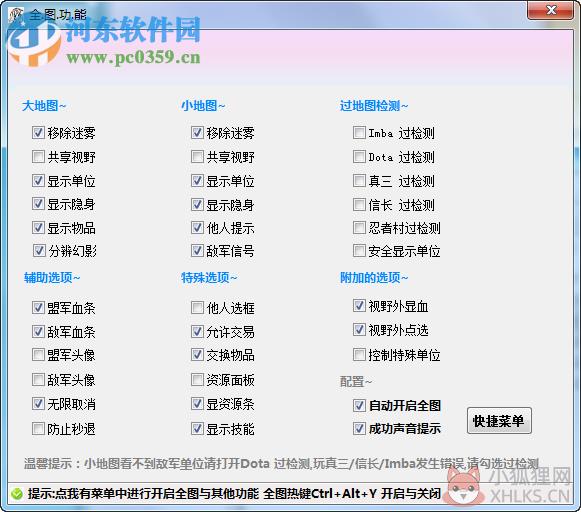Uncheck the 他人提示 checkbox

(x=197, y=227)
